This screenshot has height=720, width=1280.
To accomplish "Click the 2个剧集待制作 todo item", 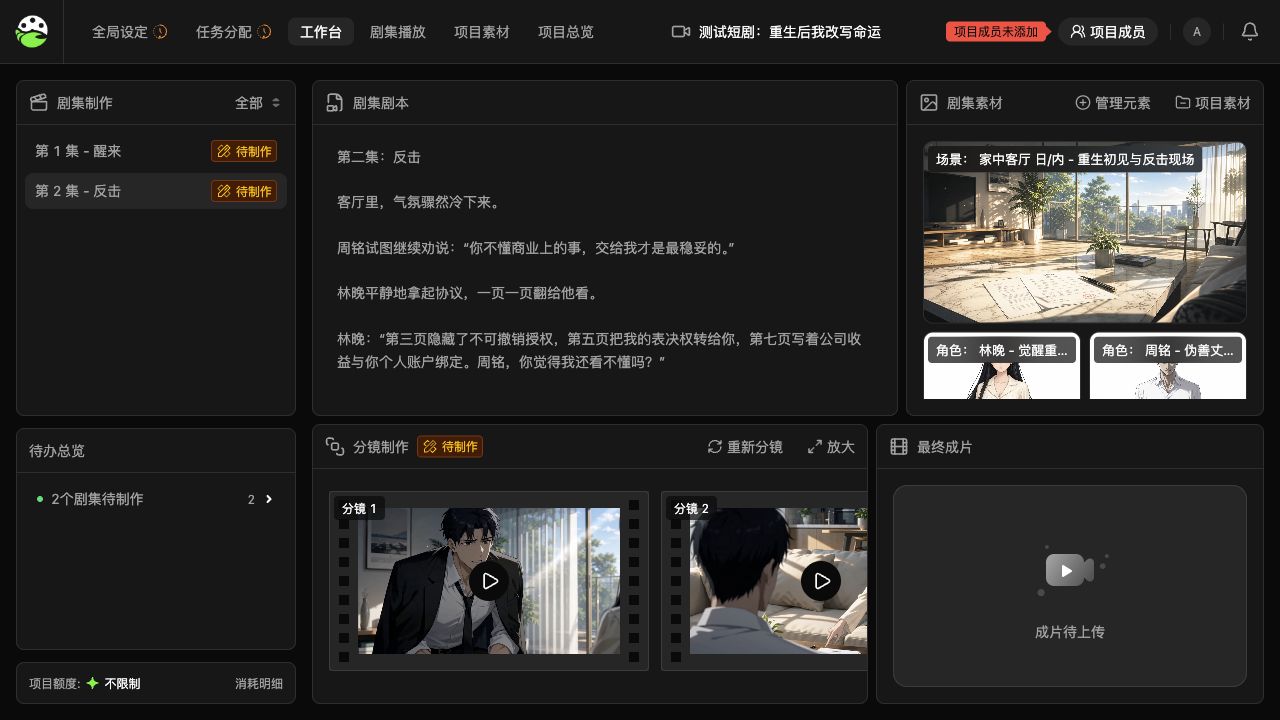I will point(156,499).
